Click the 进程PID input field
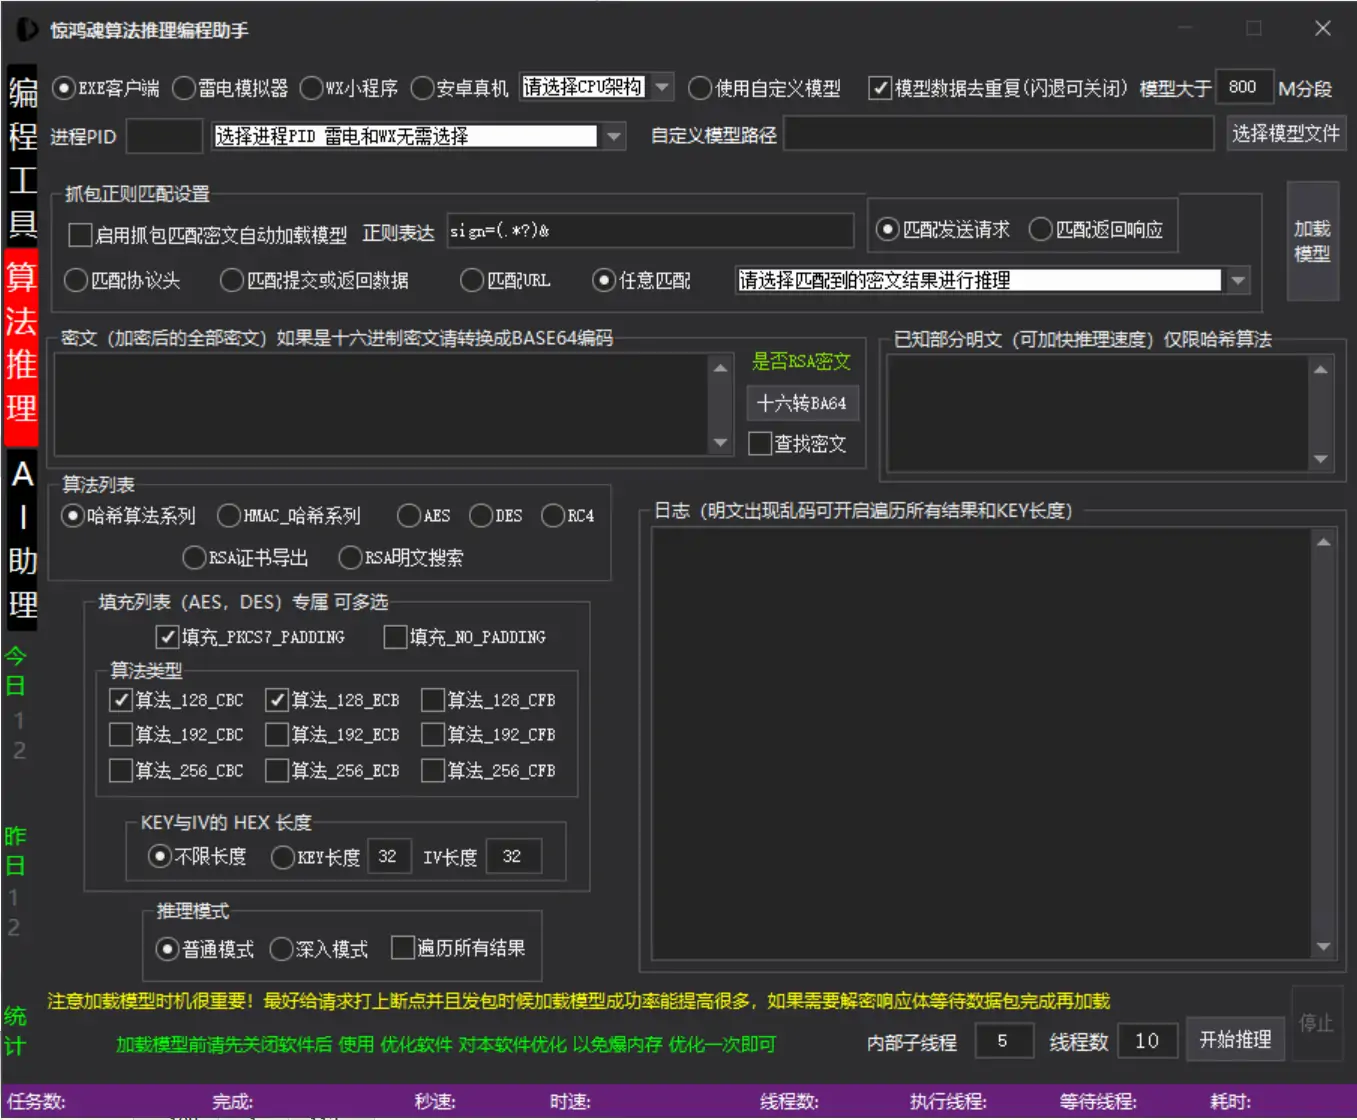Viewport: 1357px width, 1120px height. (x=164, y=136)
